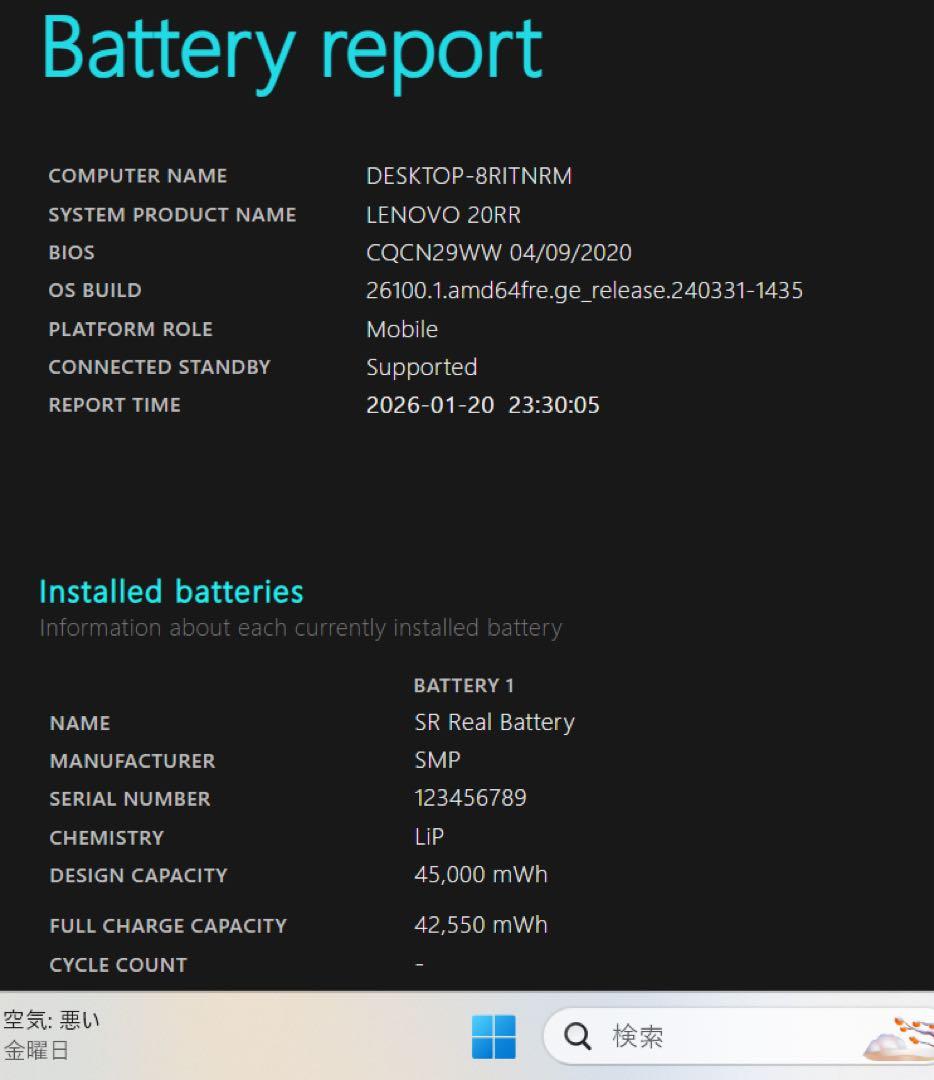
Task: Click the Installed batteries section heading
Action: pyautogui.click(x=171, y=592)
